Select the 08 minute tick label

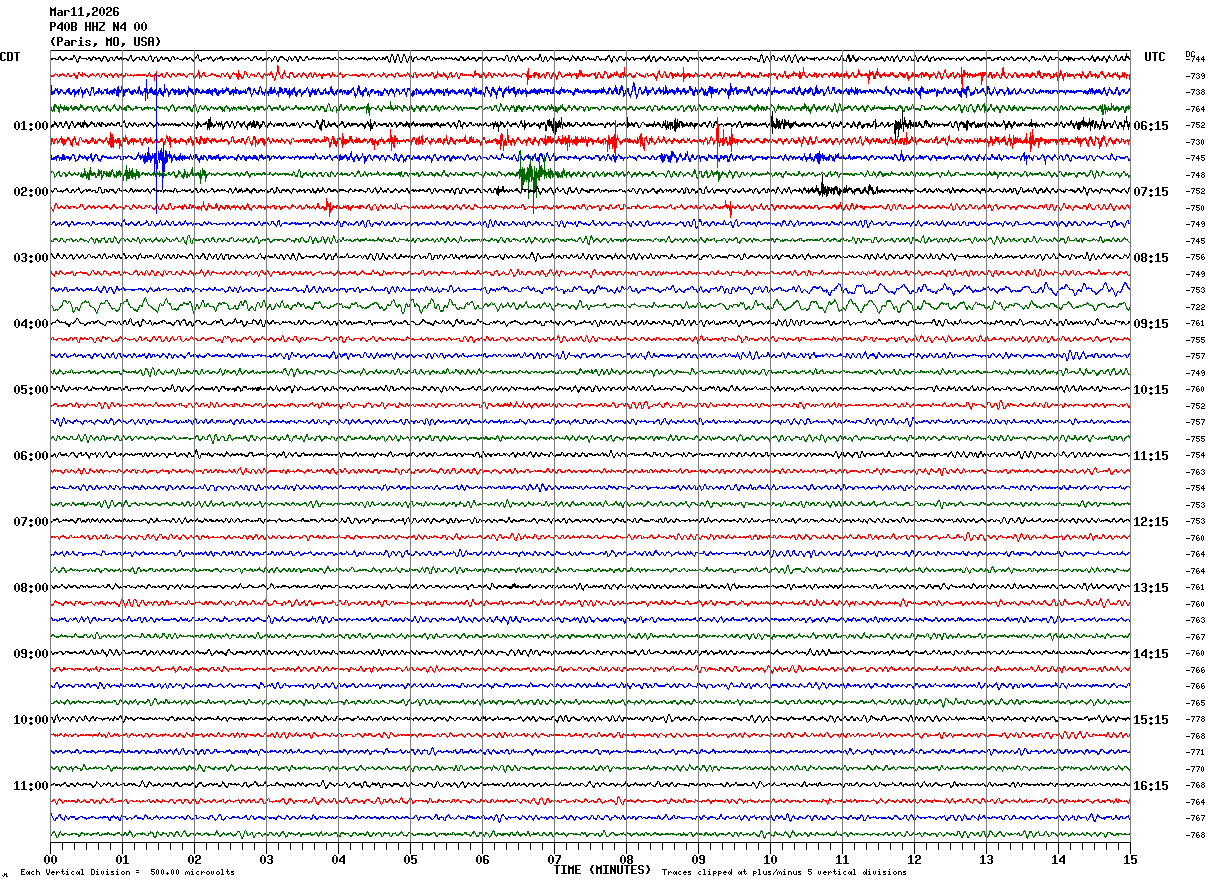626,859
